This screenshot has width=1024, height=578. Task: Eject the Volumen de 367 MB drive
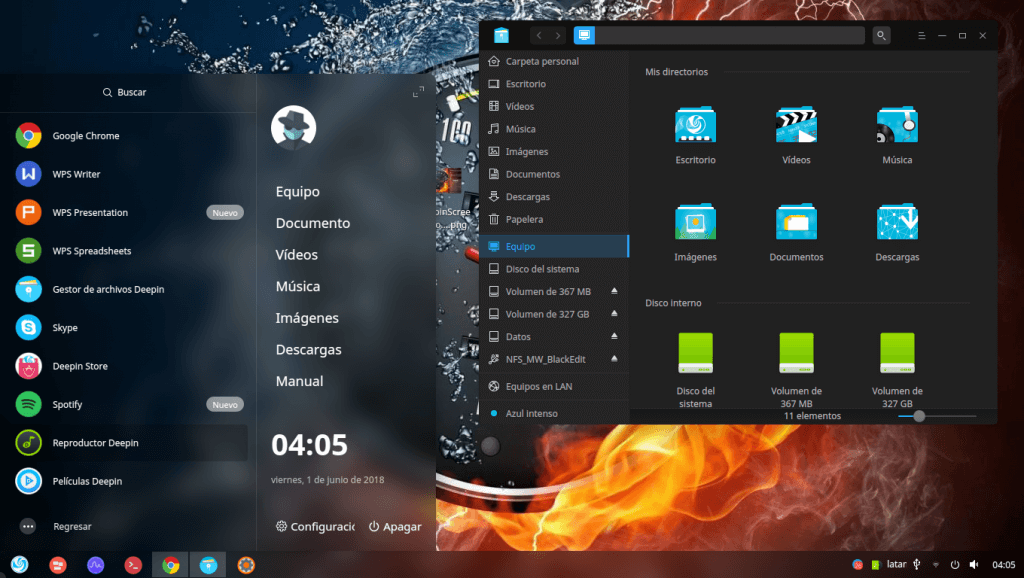coord(615,292)
